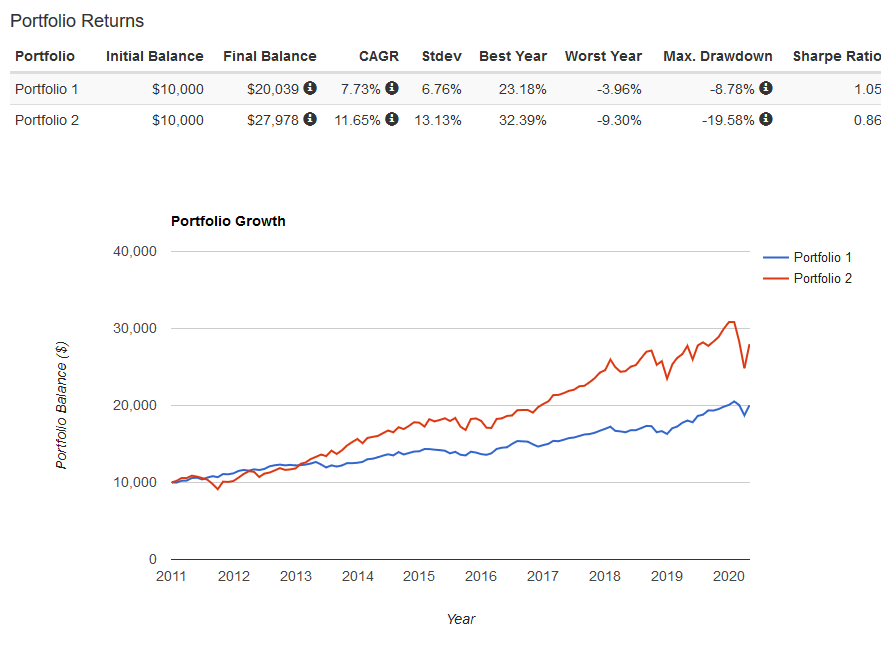Click info icon next to 11.65% CAGR
Viewport: 881px width, 647px height.
click(392, 119)
